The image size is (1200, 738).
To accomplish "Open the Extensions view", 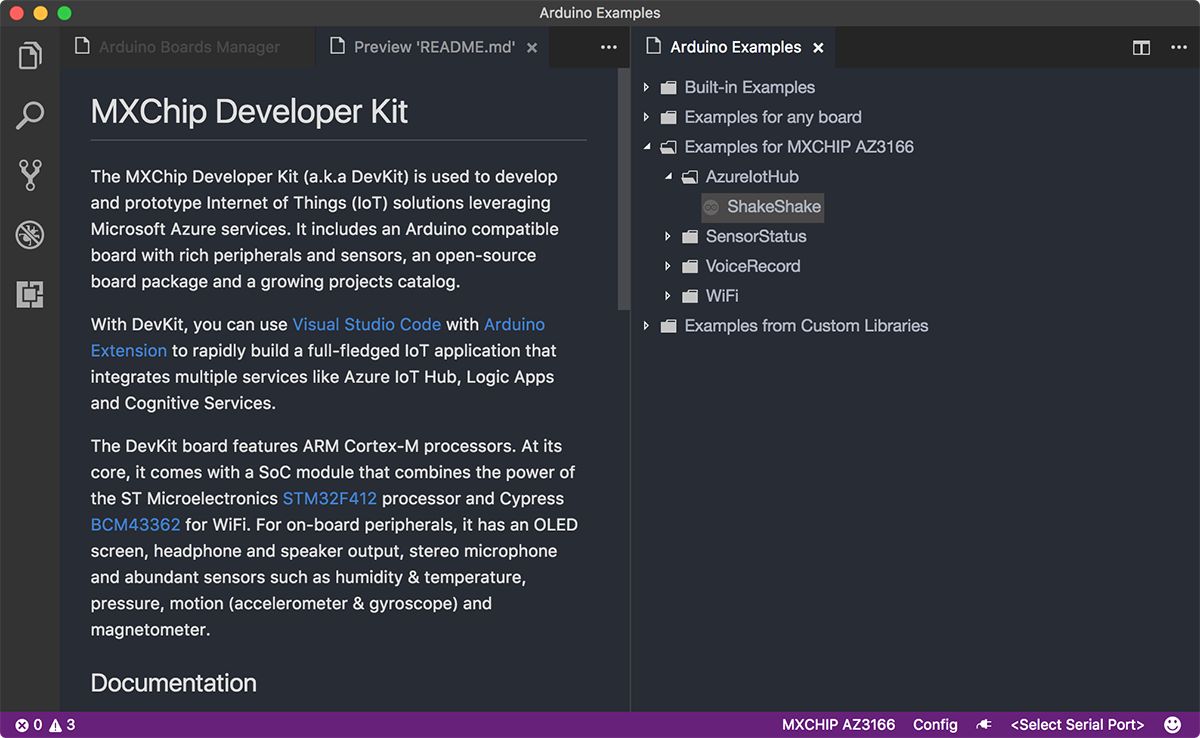I will (29, 295).
